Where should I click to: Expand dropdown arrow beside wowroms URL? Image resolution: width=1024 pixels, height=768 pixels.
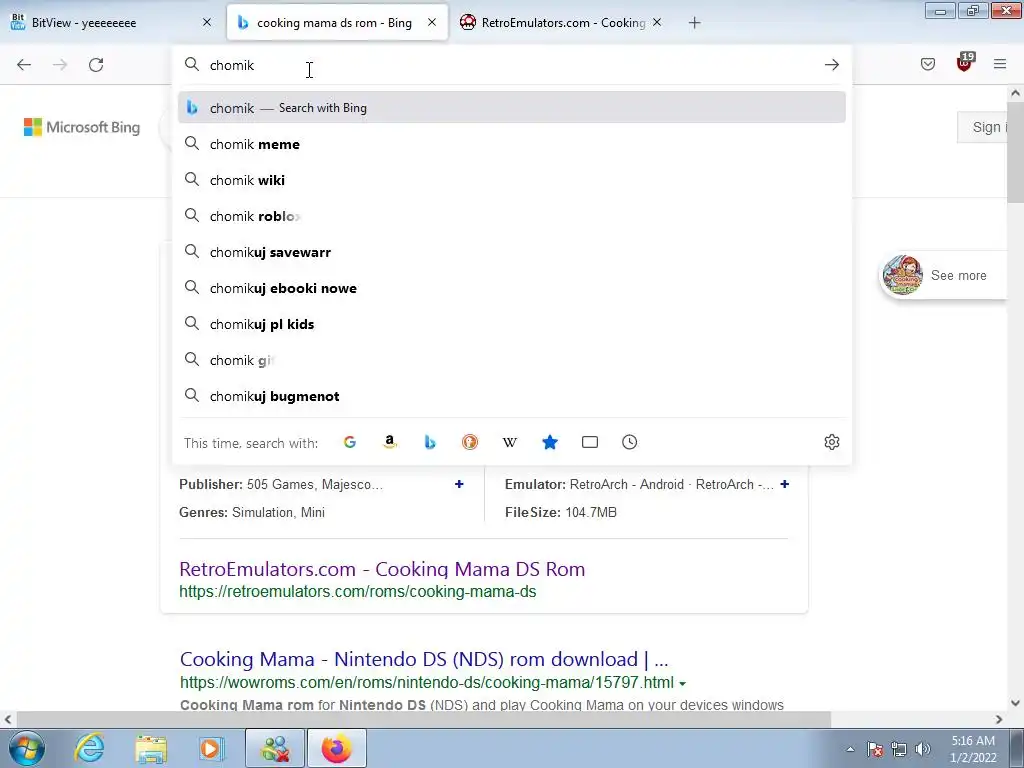[x=682, y=684]
